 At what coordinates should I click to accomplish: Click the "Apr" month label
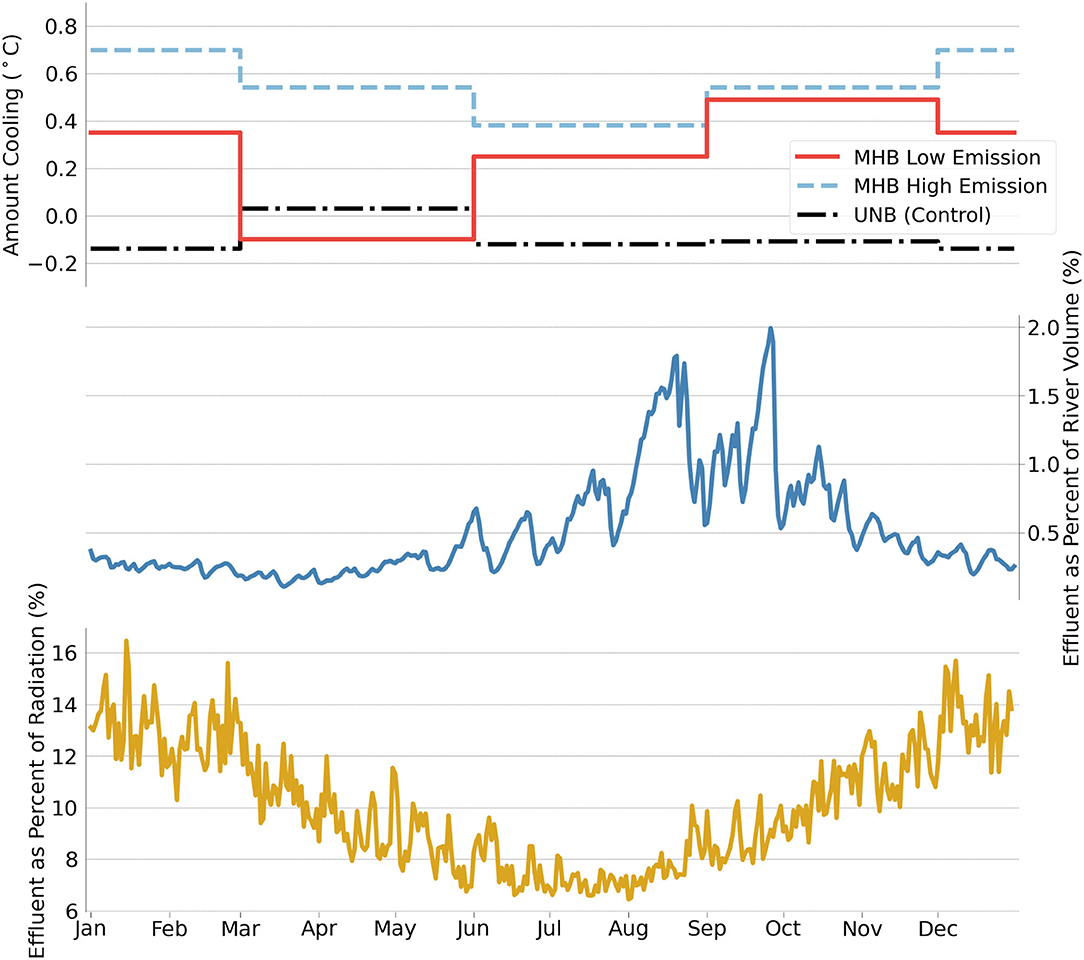tap(319, 930)
